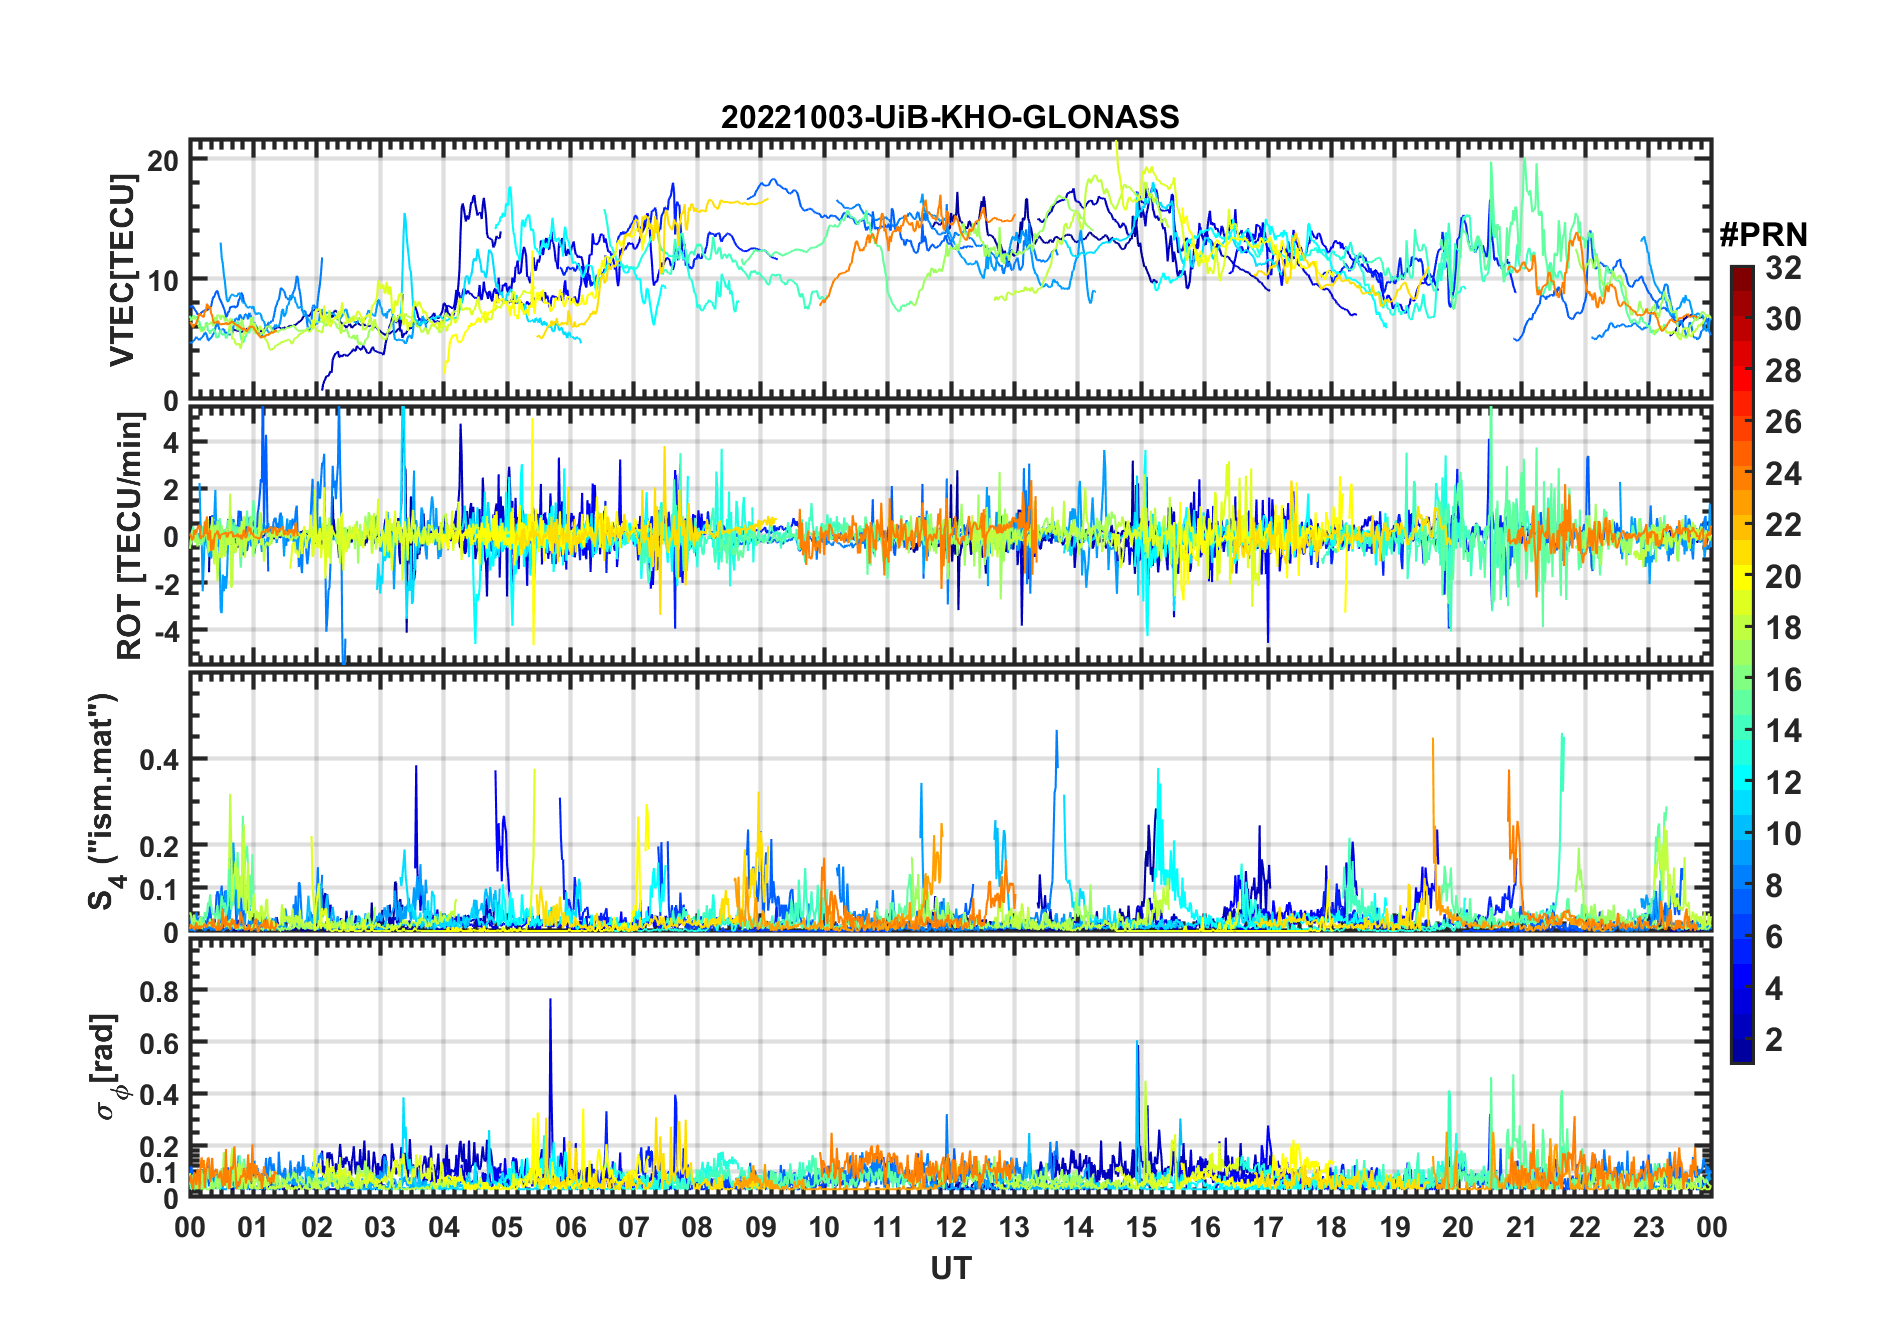Image resolution: width=1902 pixels, height=1330 pixels.
Task: Select x-axis hour tick label 23
Action: pos(1649,1227)
